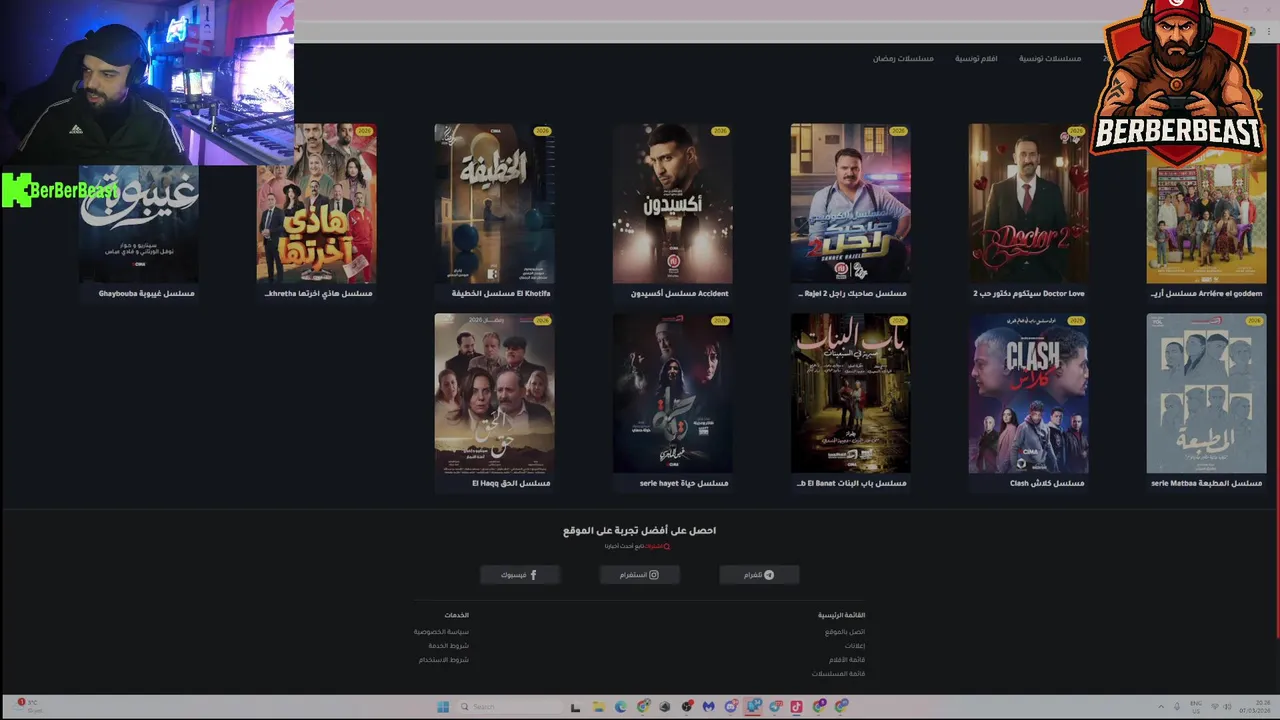
Task: Click the 'serie hayet مسلسل حياة' title
Action: click(684, 484)
